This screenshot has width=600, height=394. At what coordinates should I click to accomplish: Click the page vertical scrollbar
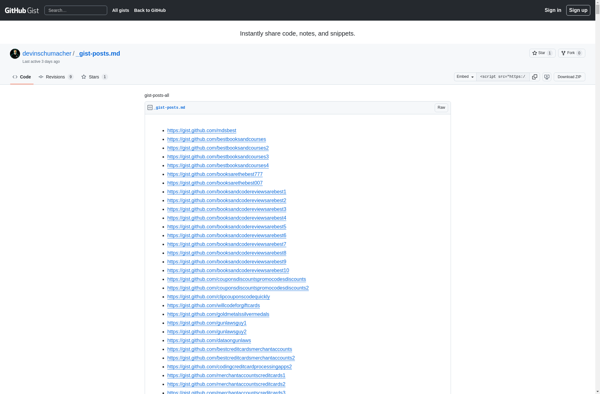597,197
